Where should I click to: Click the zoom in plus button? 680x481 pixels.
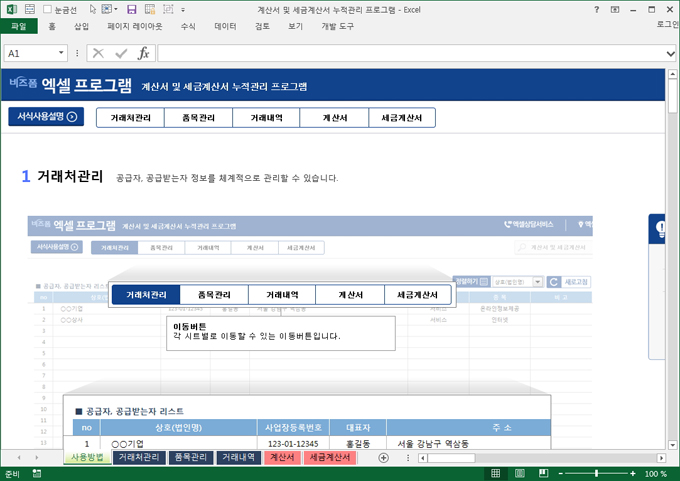coord(634,474)
